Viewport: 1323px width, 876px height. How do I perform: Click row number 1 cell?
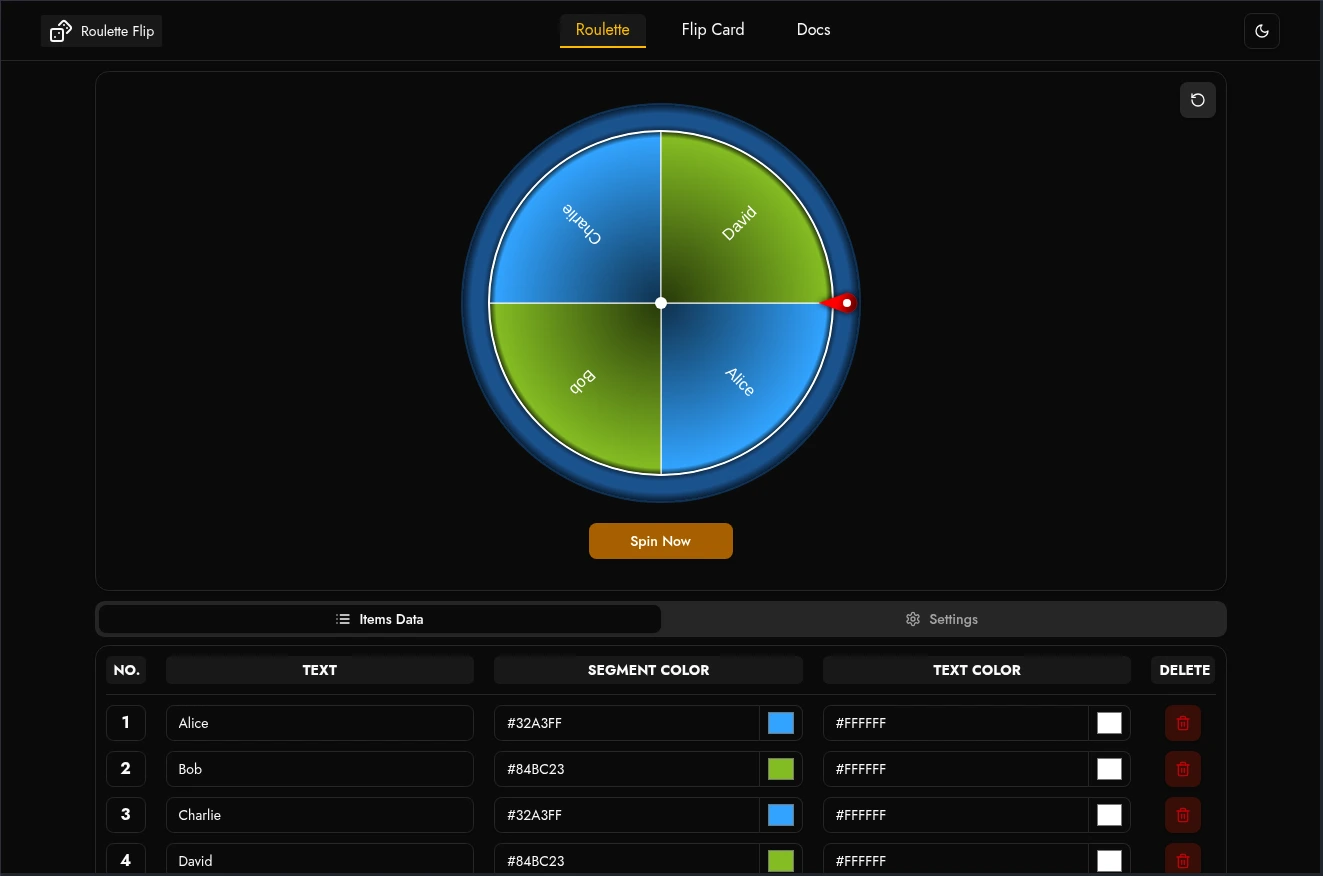pos(126,723)
